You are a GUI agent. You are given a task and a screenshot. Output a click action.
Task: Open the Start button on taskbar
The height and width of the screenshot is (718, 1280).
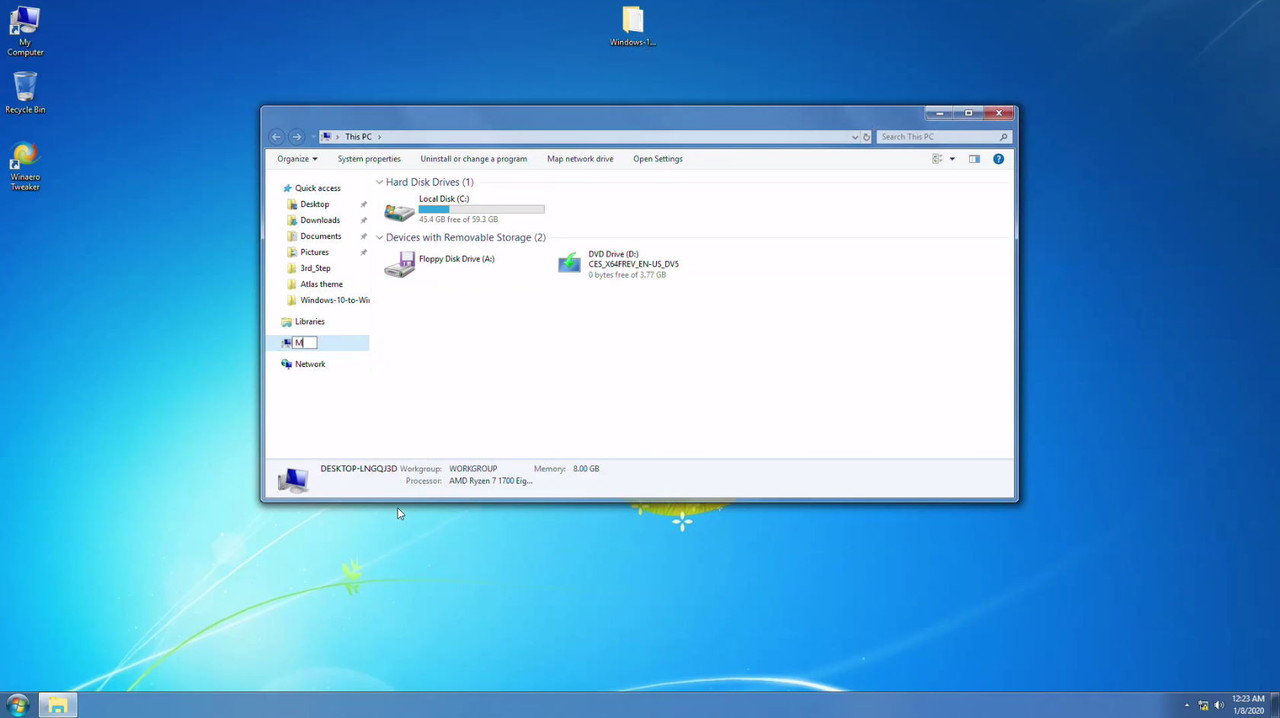pos(17,705)
